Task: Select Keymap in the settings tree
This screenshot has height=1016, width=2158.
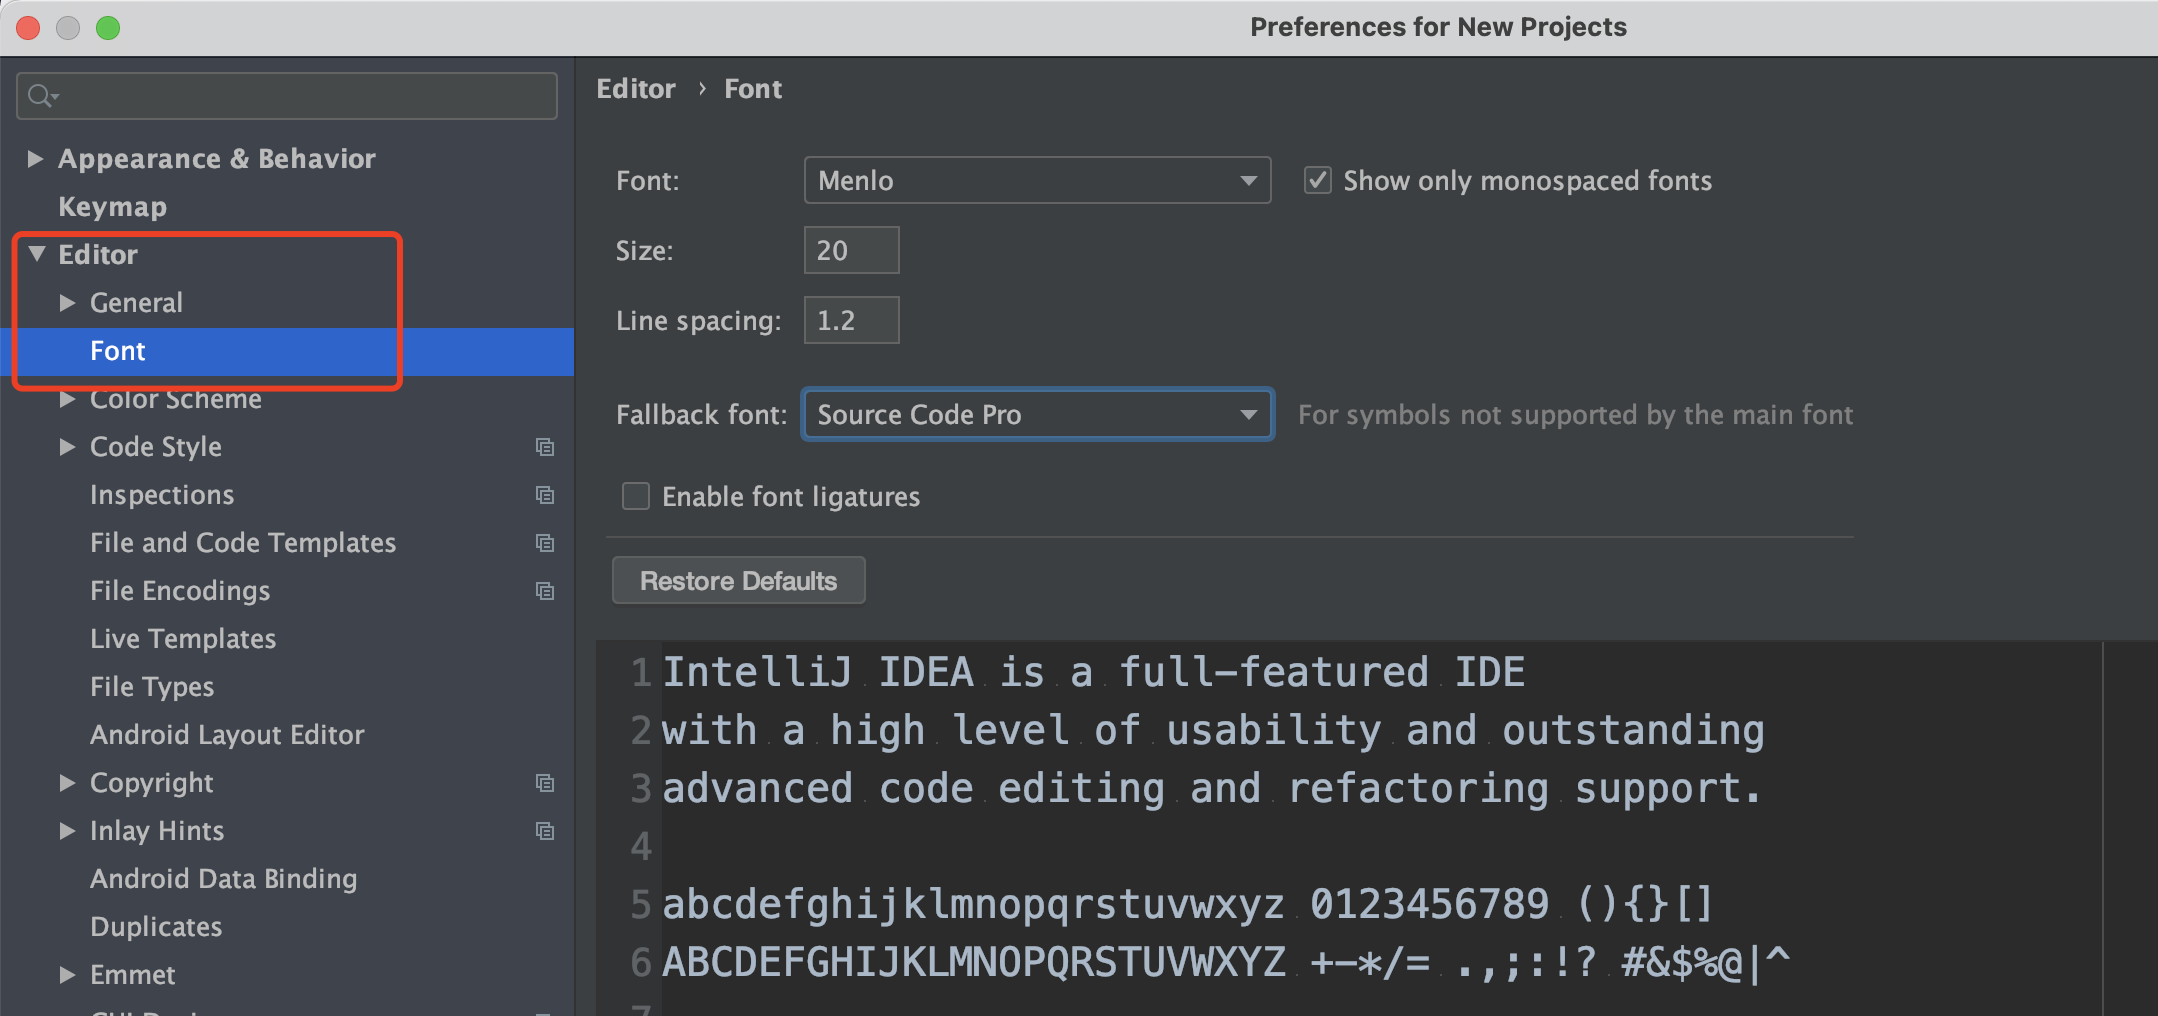Action: [x=112, y=207]
